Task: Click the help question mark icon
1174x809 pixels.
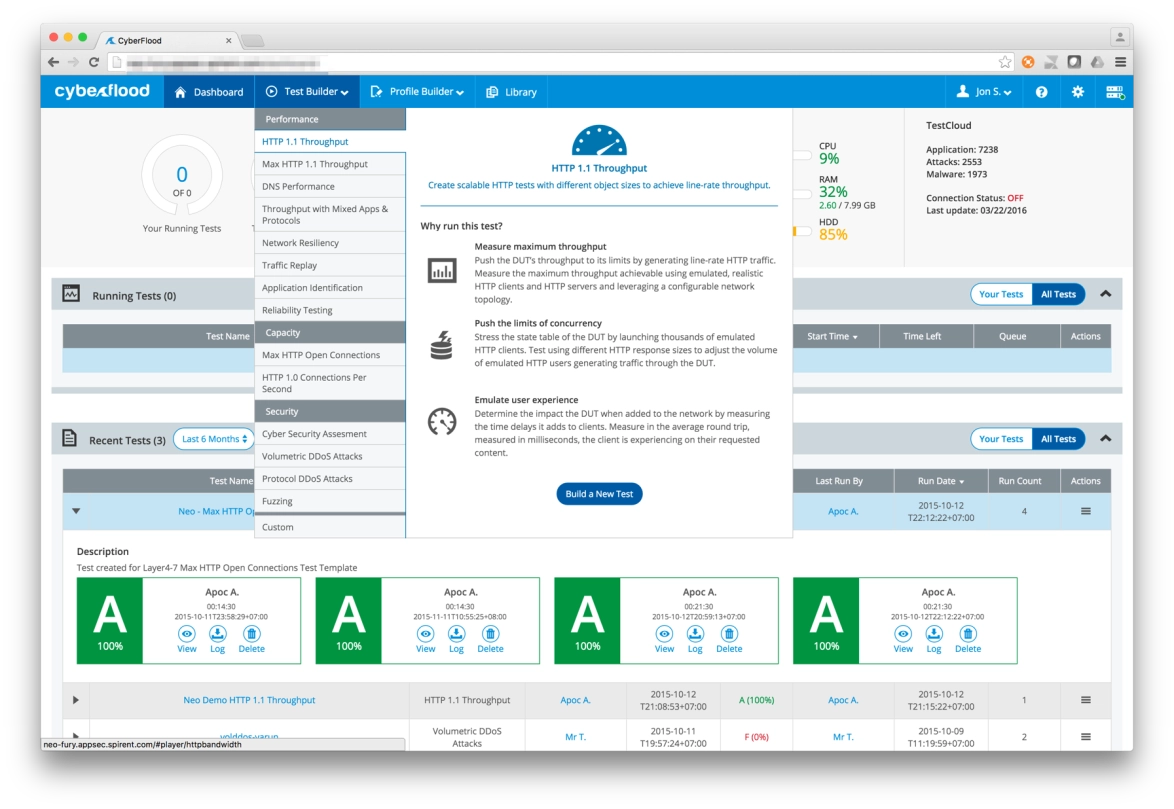Action: 1041,92
